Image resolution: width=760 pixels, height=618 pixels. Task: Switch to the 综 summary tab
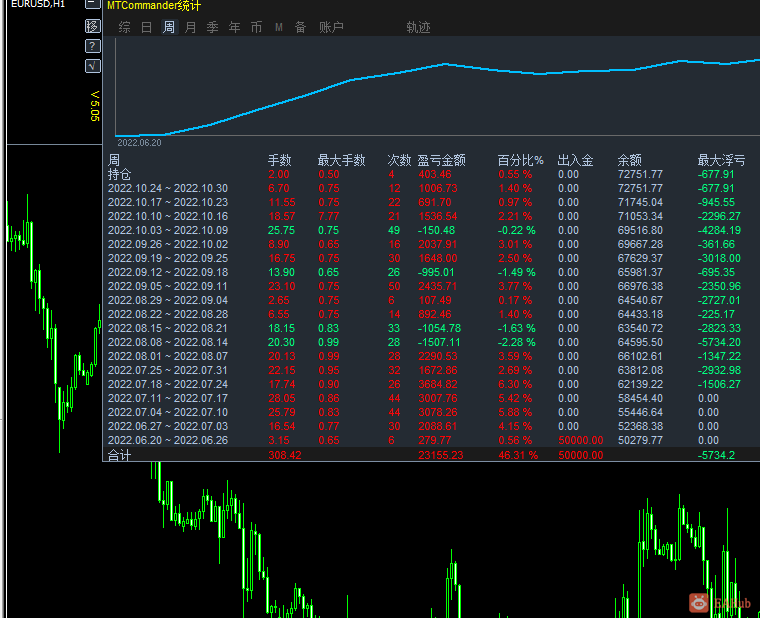click(x=125, y=27)
